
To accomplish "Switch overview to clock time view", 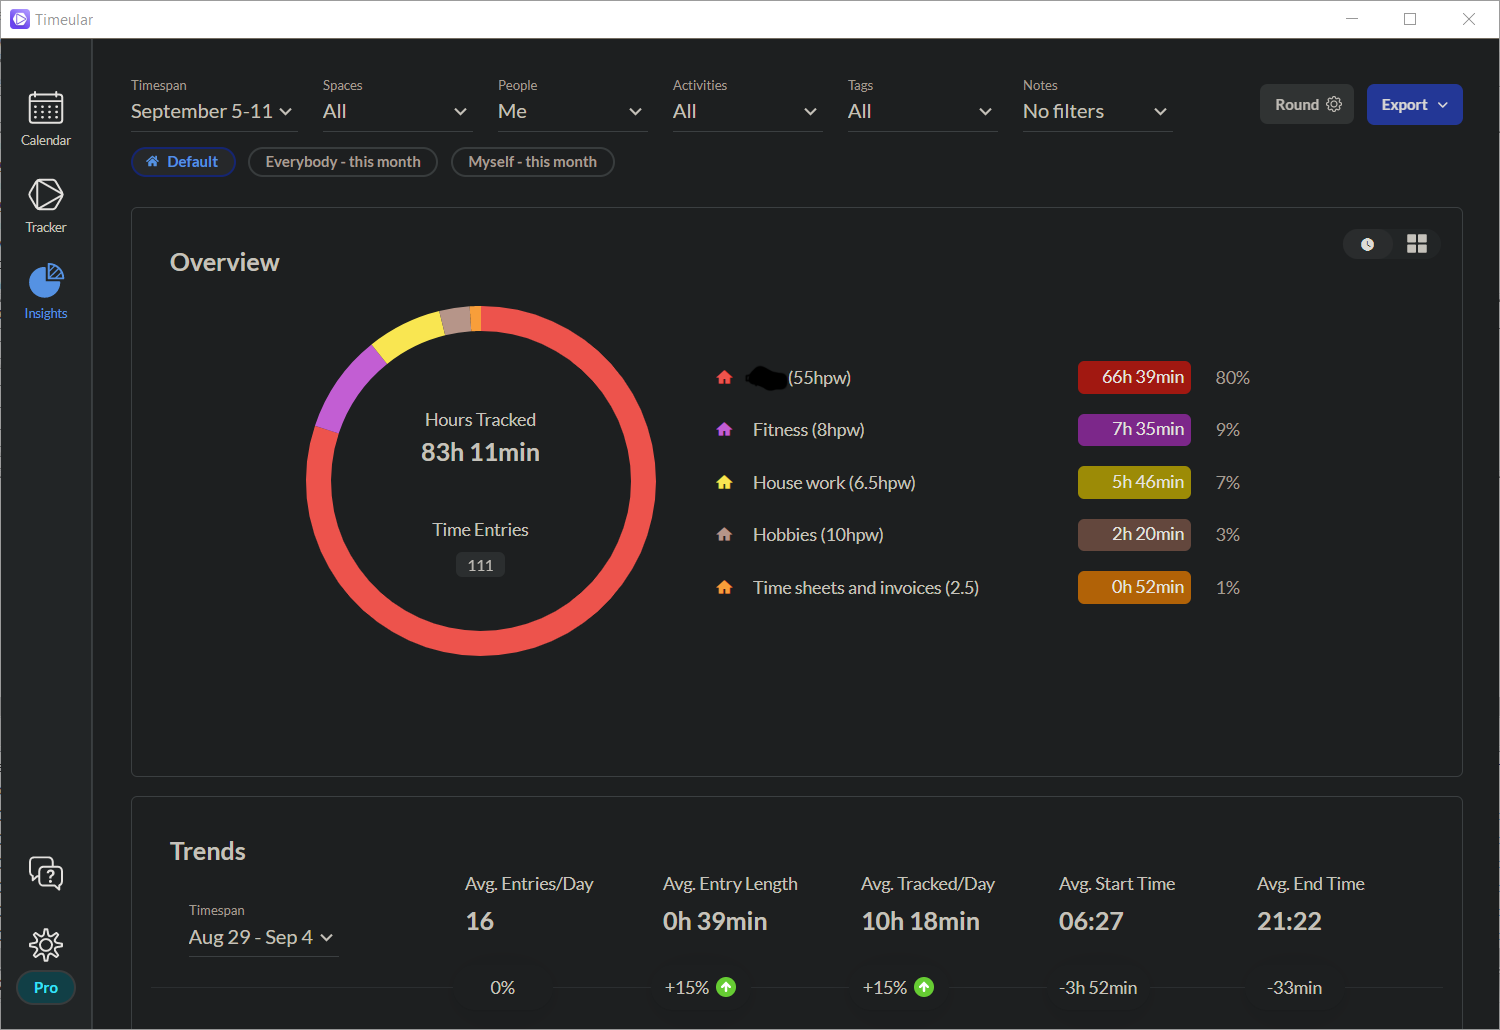I will coord(1367,244).
